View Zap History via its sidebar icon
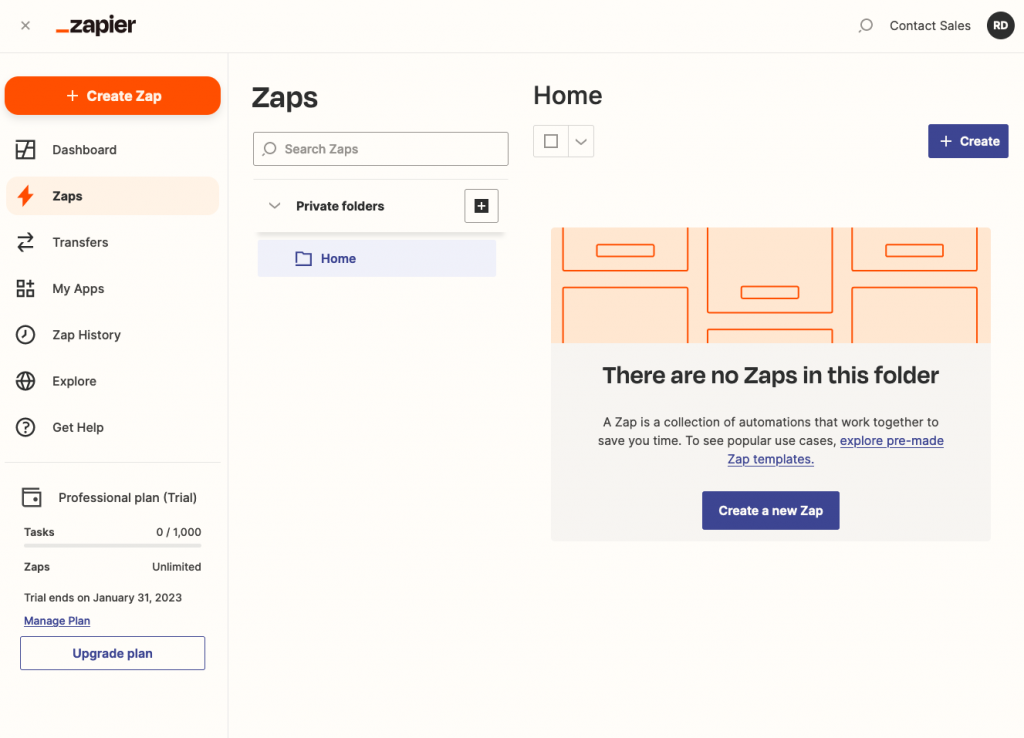Viewport: 1024px width, 738px height. (x=24, y=334)
